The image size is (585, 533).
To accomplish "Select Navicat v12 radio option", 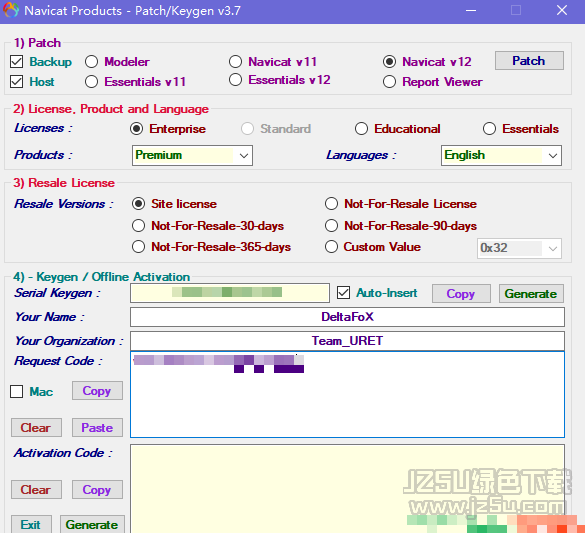I will 389,62.
